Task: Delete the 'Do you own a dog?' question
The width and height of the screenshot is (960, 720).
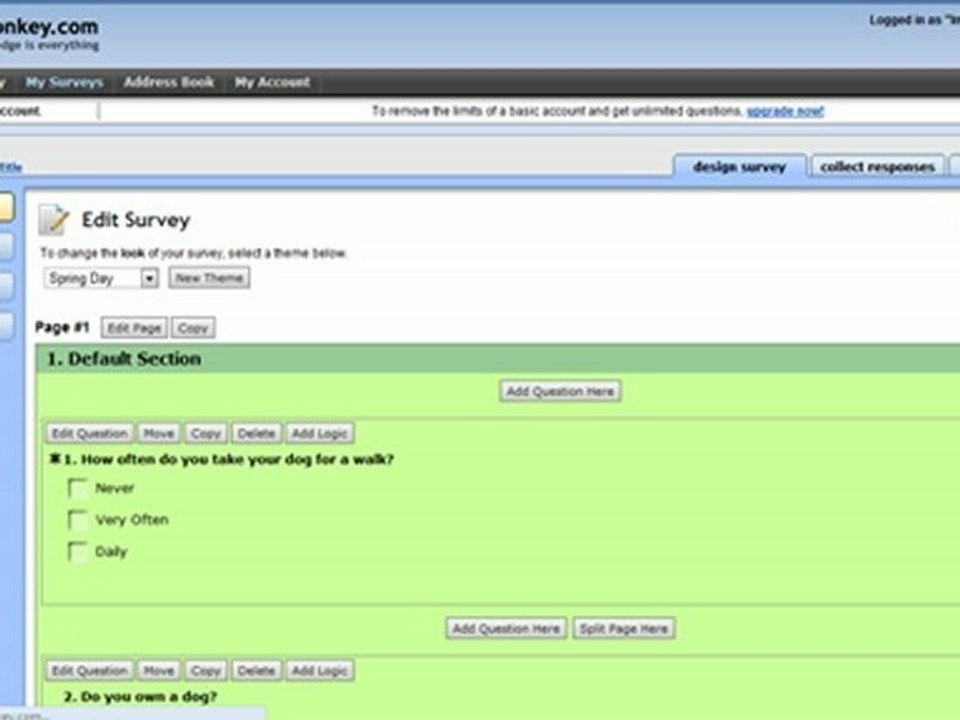Action: click(257, 671)
